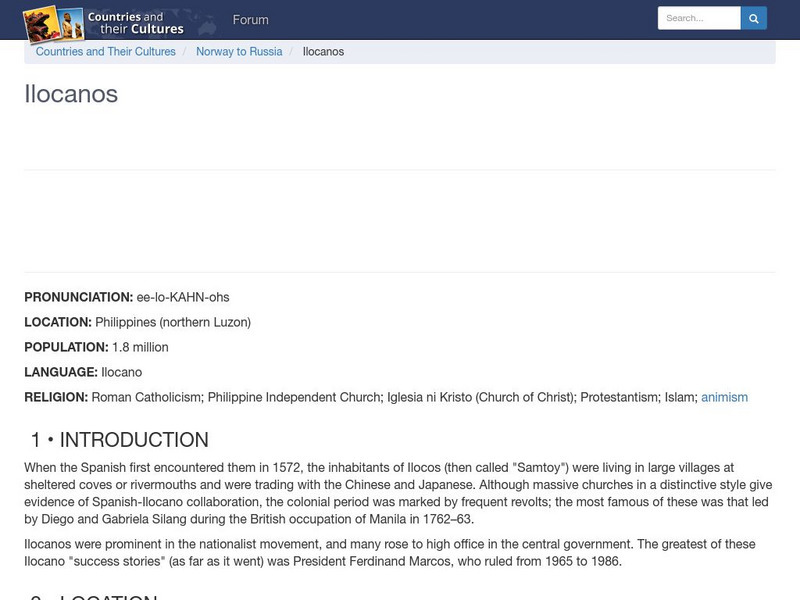The image size is (800, 600).
Task: Go to Countries and Their Cultures breadcrumb
Action: tap(106, 51)
